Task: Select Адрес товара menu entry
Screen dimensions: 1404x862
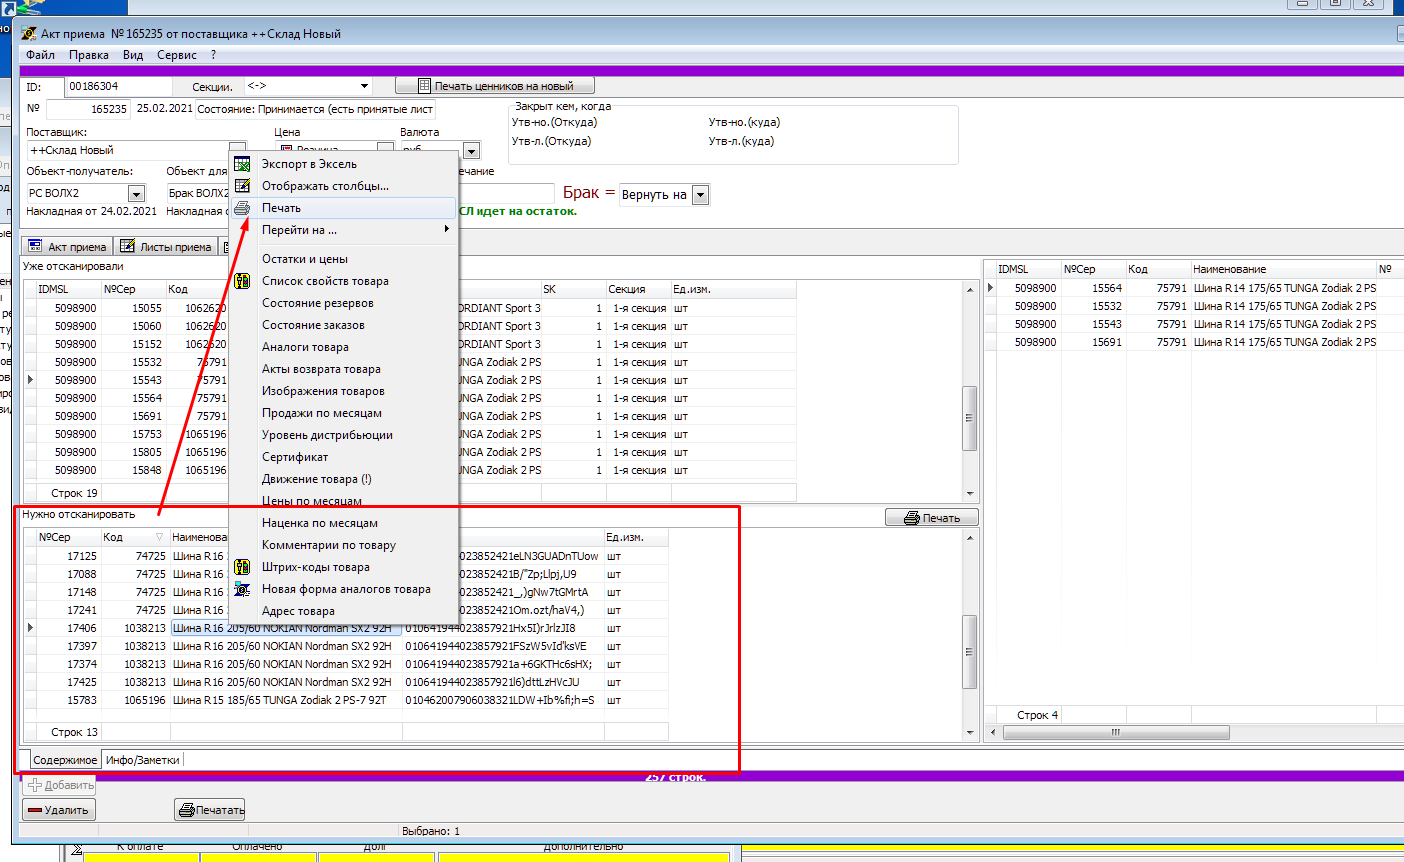Action: coord(344,611)
